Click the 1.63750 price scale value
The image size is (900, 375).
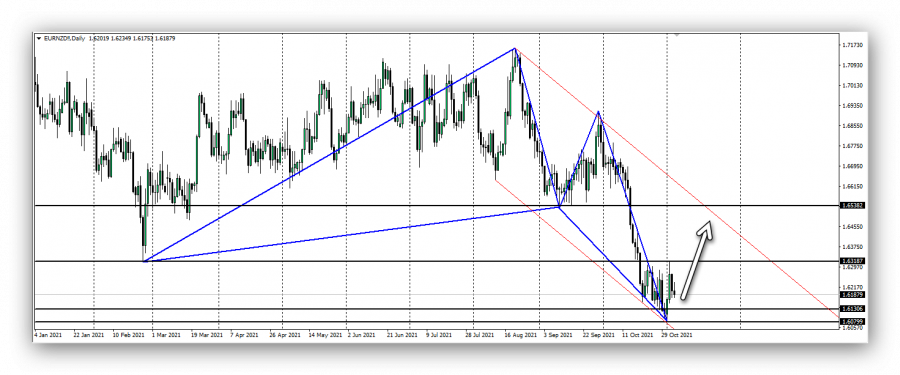tap(853, 248)
